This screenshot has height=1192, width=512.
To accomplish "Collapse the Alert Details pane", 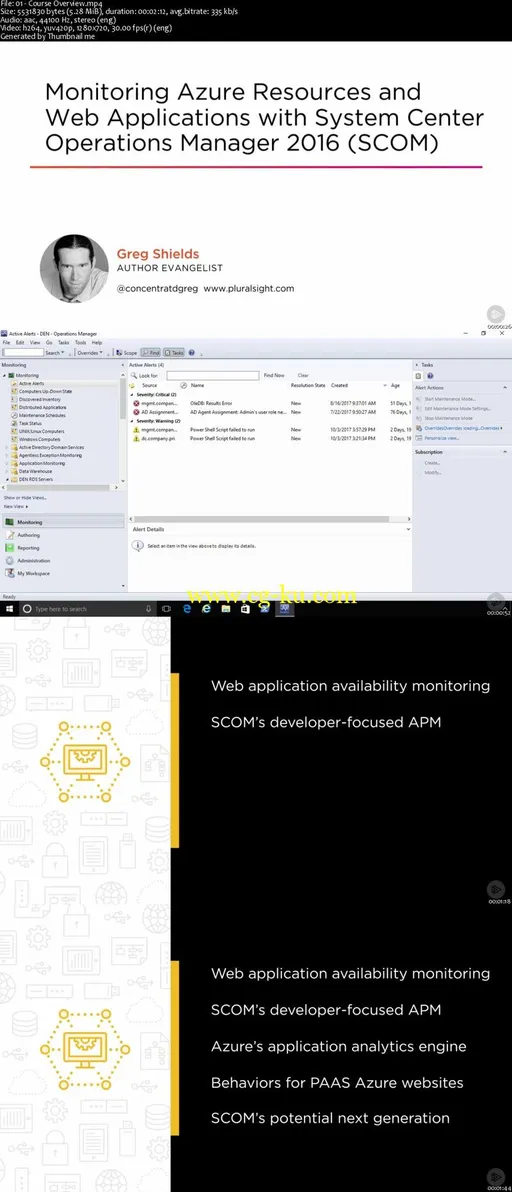I will pos(408,529).
